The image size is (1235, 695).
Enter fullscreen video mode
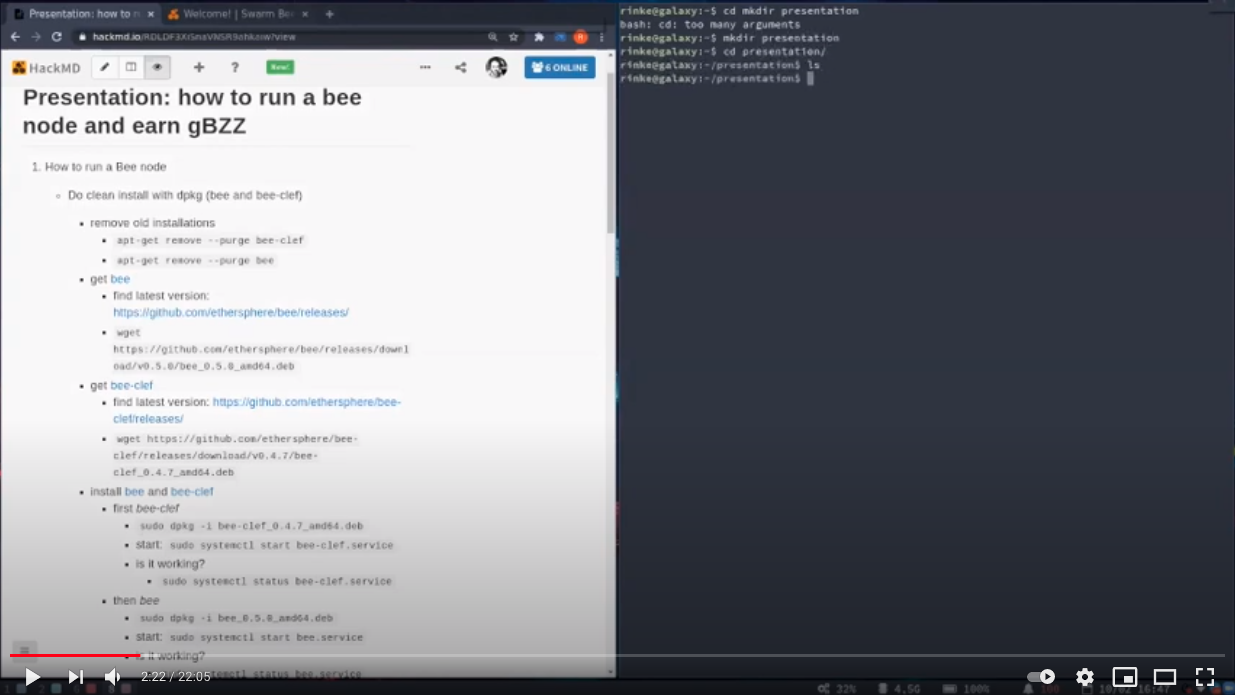(x=1205, y=677)
